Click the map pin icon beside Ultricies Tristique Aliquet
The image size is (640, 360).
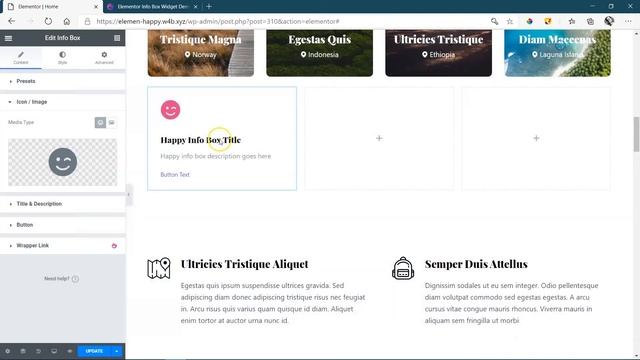[x=159, y=268]
